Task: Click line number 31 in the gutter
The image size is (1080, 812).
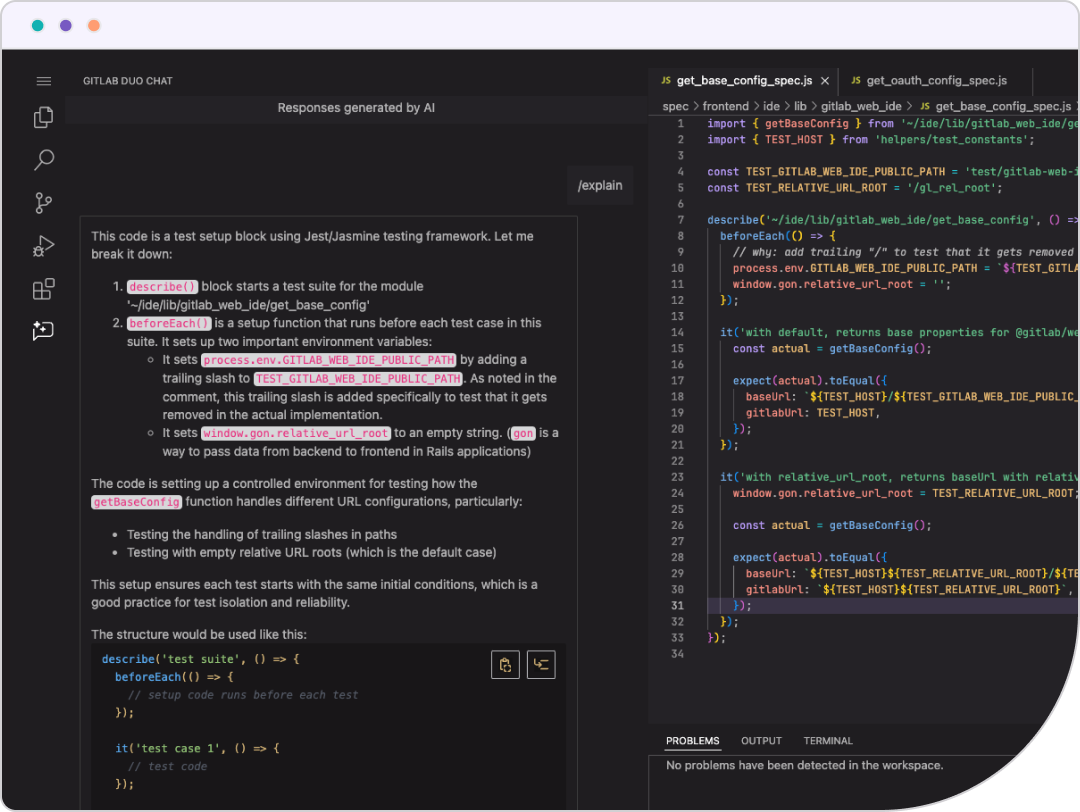Action: pos(677,605)
